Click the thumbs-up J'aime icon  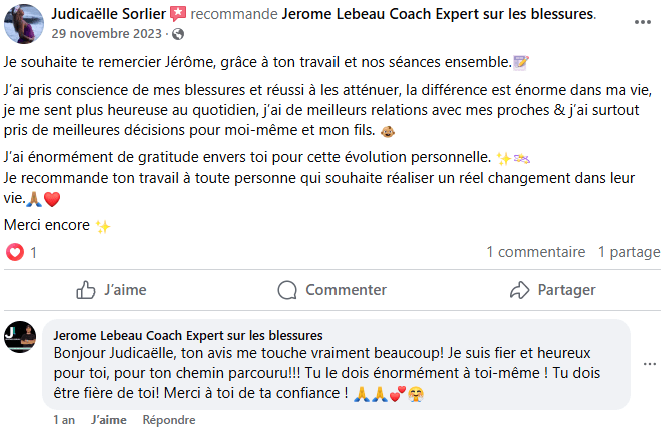[86, 290]
